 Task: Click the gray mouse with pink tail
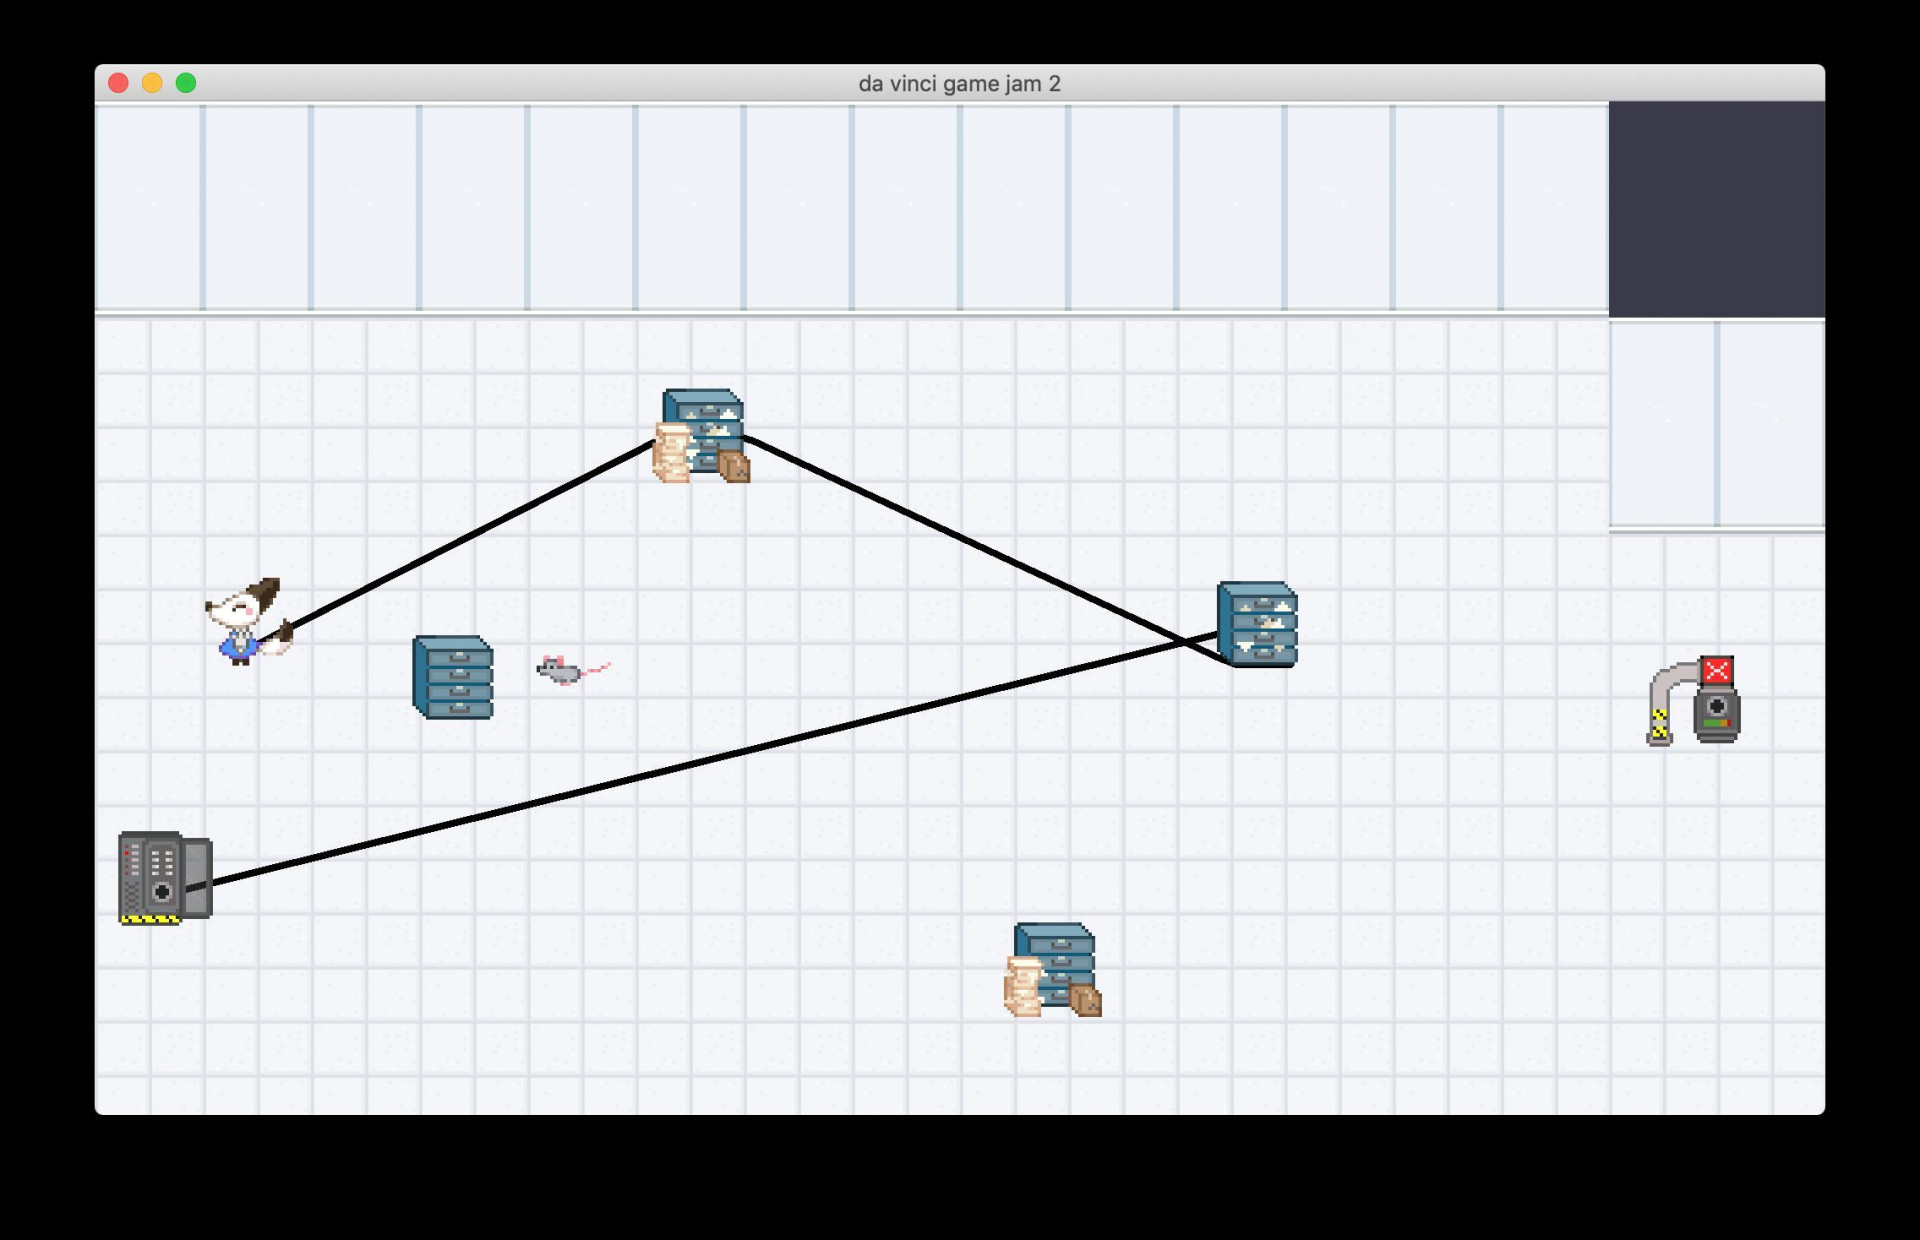(x=573, y=670)
